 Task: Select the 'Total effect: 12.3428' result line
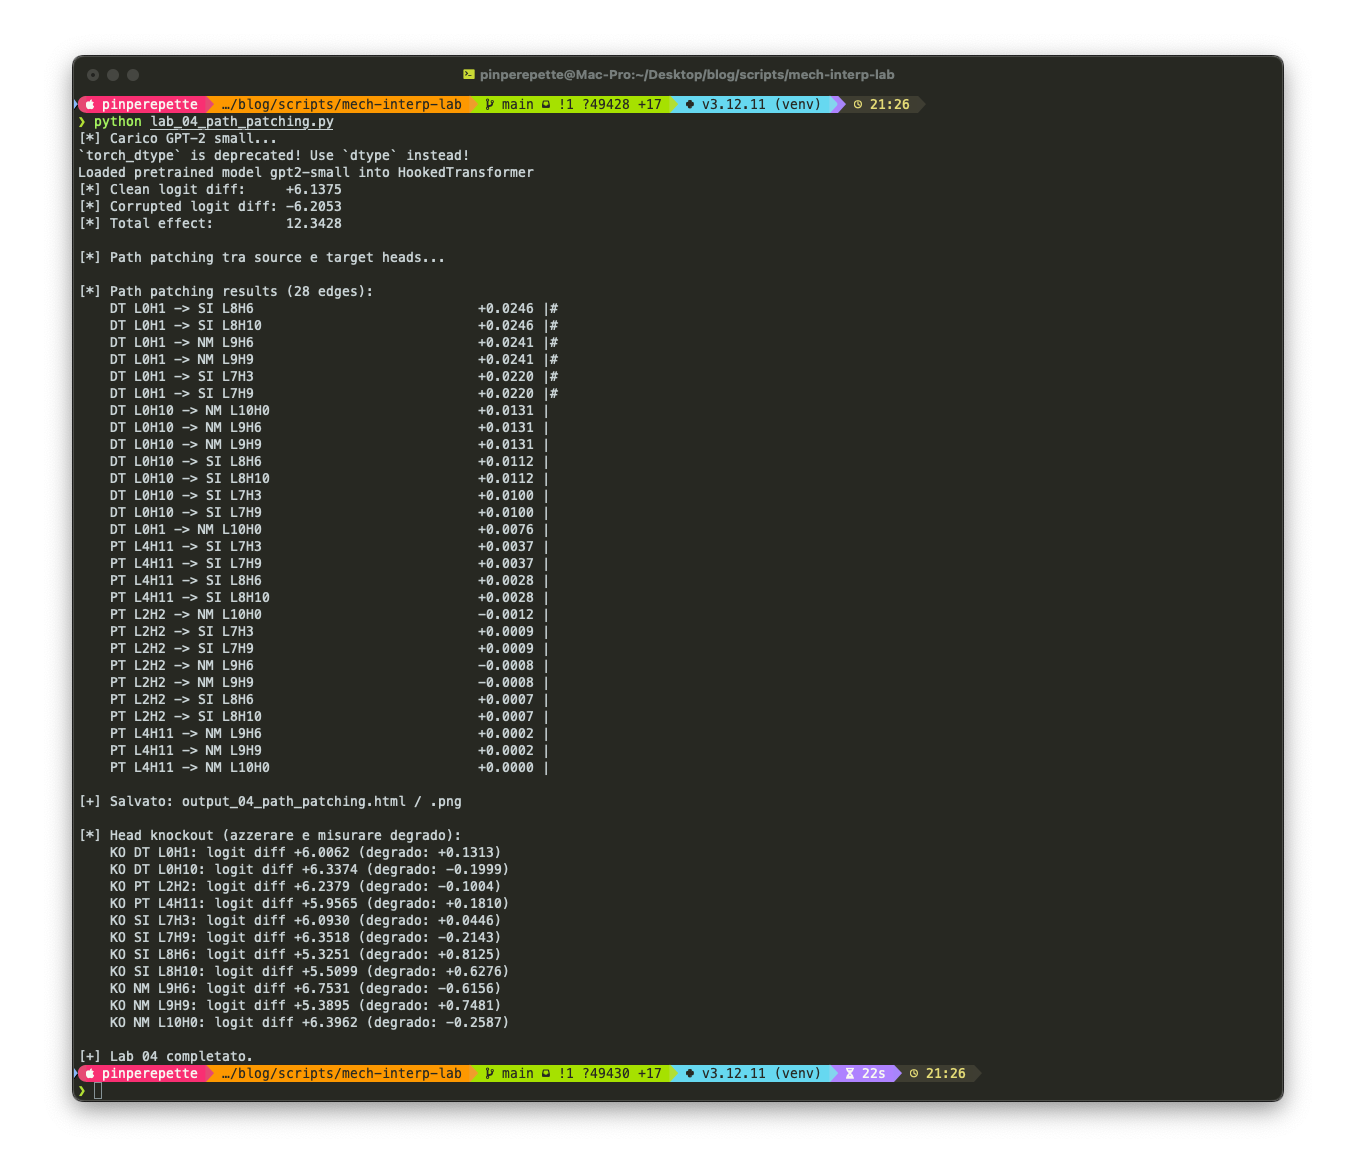[210, 223]
